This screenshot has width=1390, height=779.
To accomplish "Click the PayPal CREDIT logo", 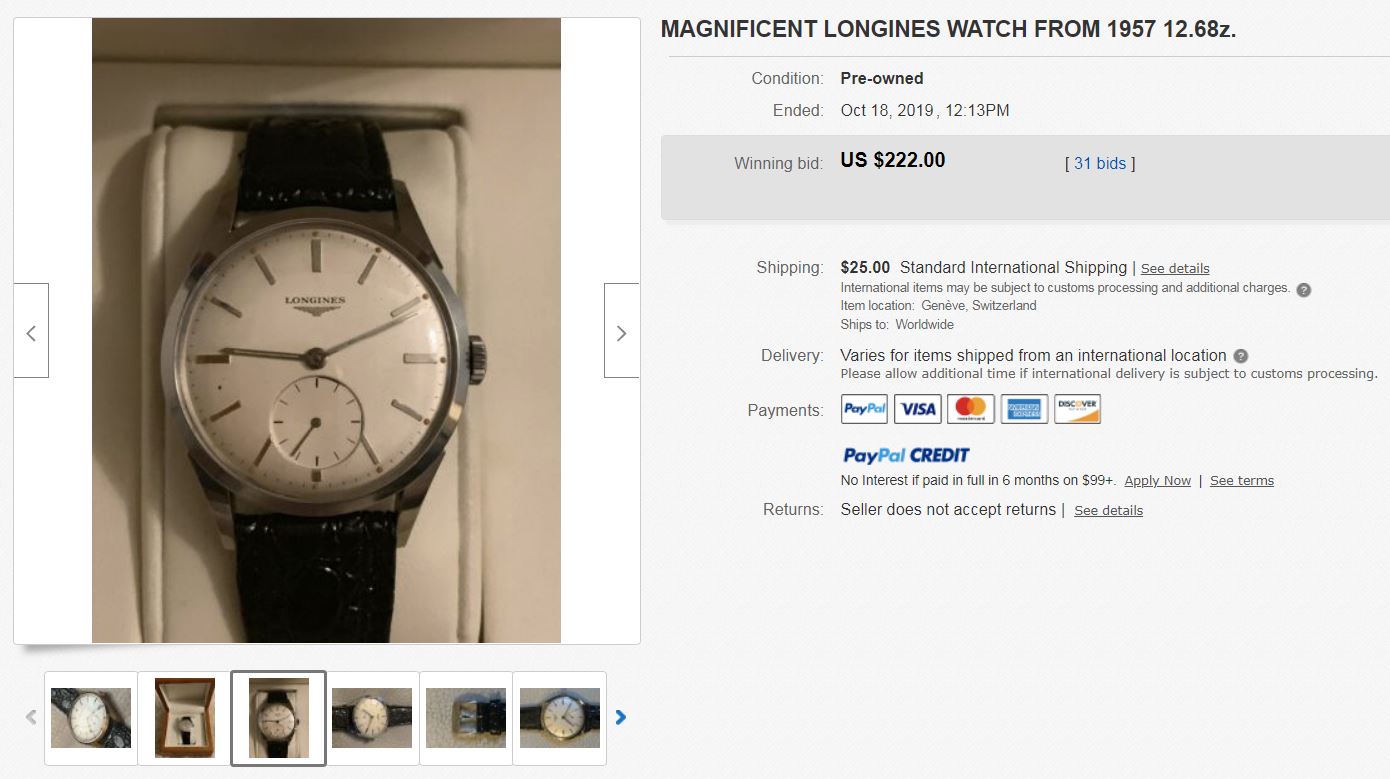I will click(906, 456).
